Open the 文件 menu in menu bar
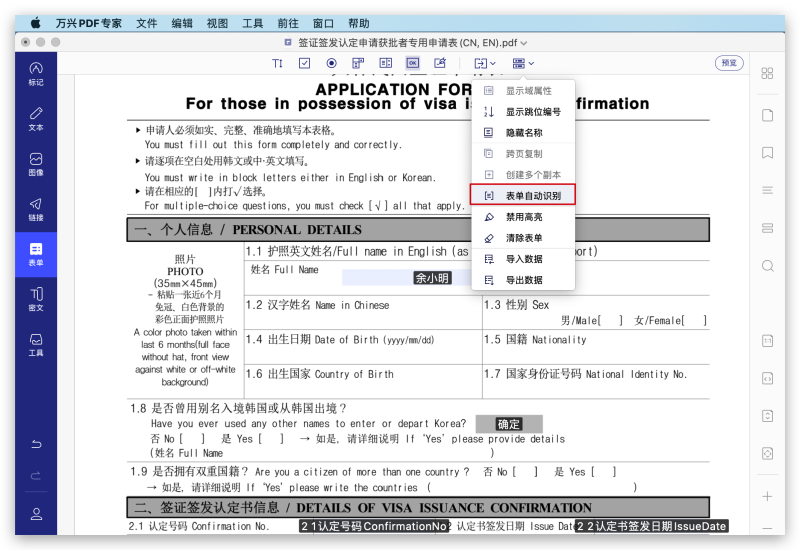This screenshot has width=800, height=550. [146, 23]
